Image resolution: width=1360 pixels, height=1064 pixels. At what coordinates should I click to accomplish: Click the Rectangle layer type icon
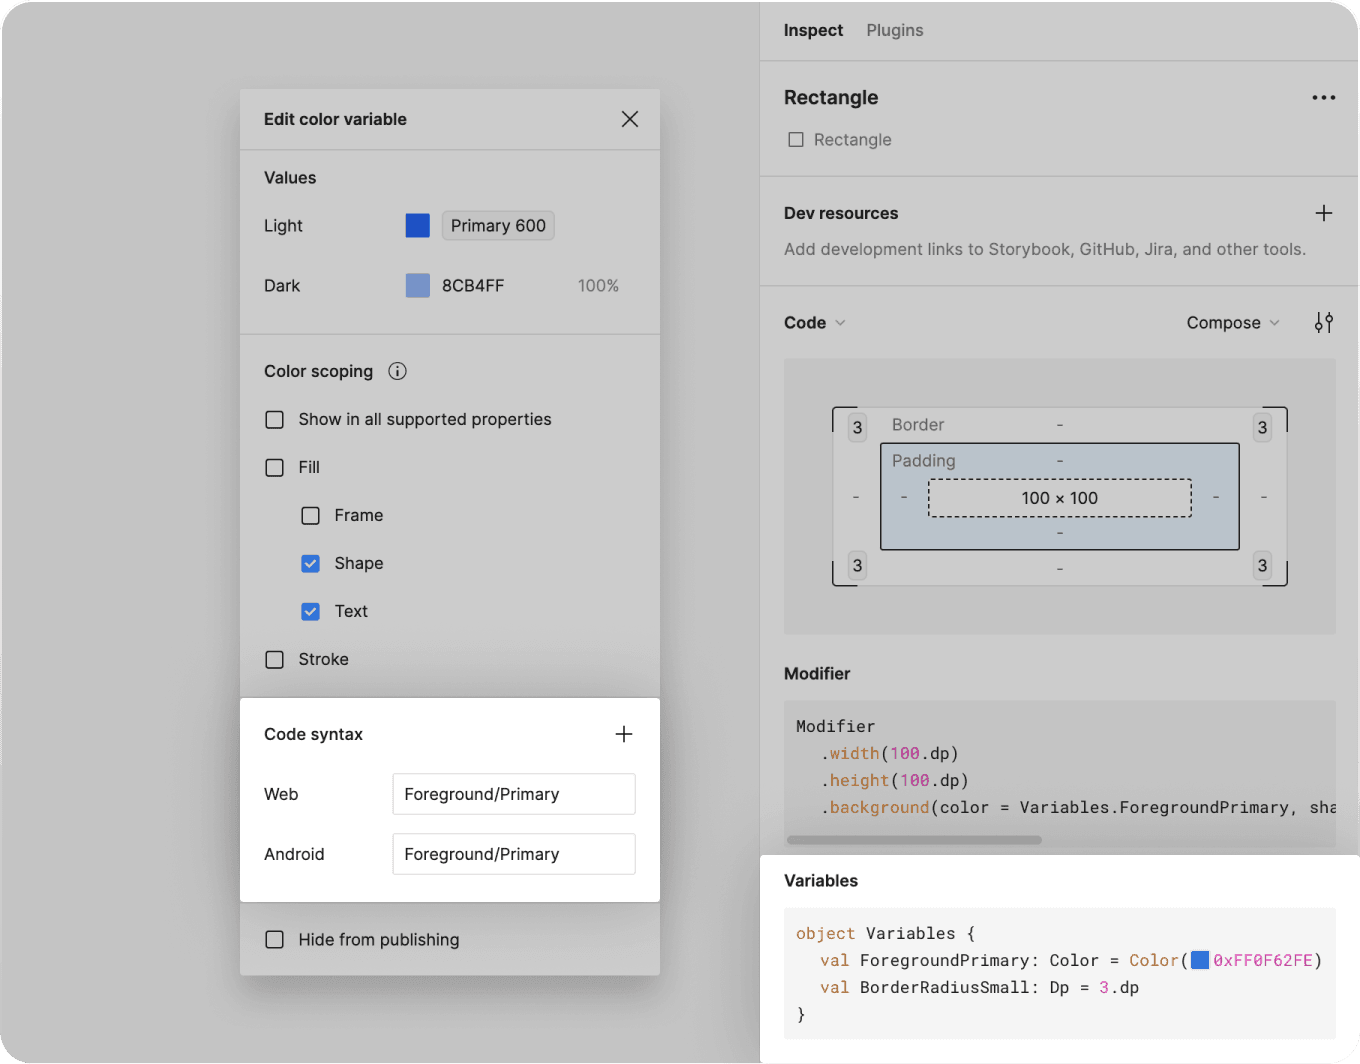(x=796, y=140)
